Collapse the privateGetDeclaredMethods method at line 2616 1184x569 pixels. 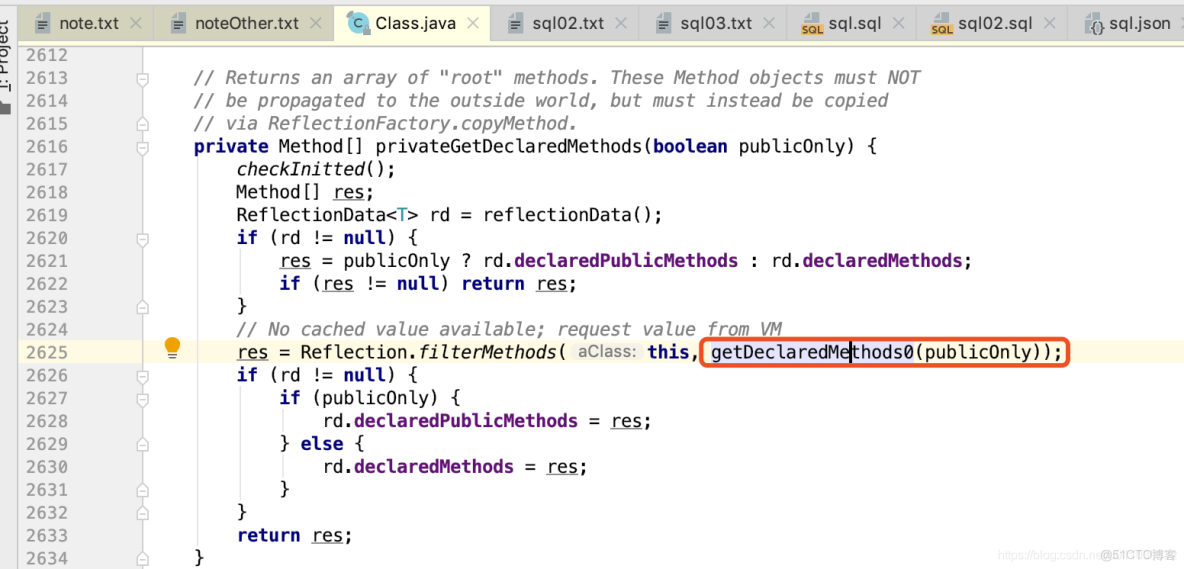coord(142,146)
